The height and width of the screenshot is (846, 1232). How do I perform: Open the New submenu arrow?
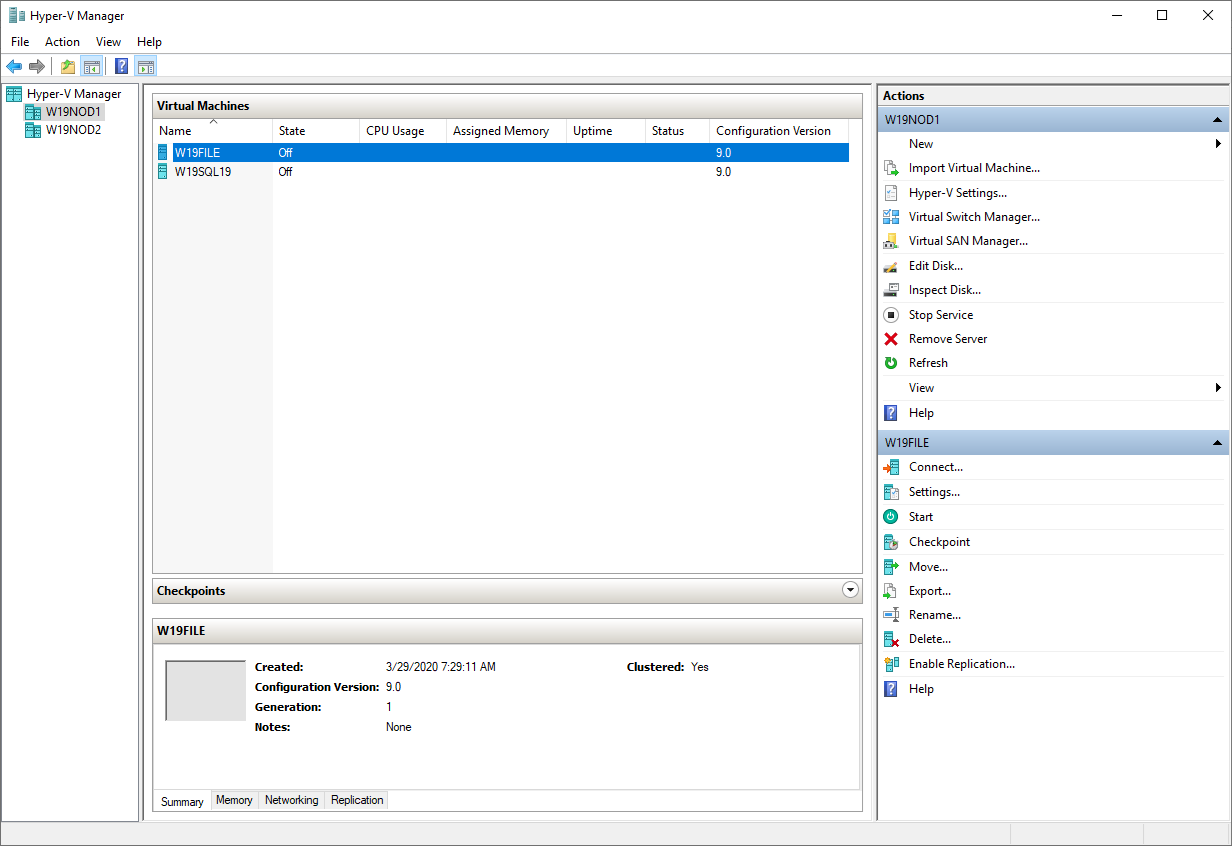[x=1218, y=144]
